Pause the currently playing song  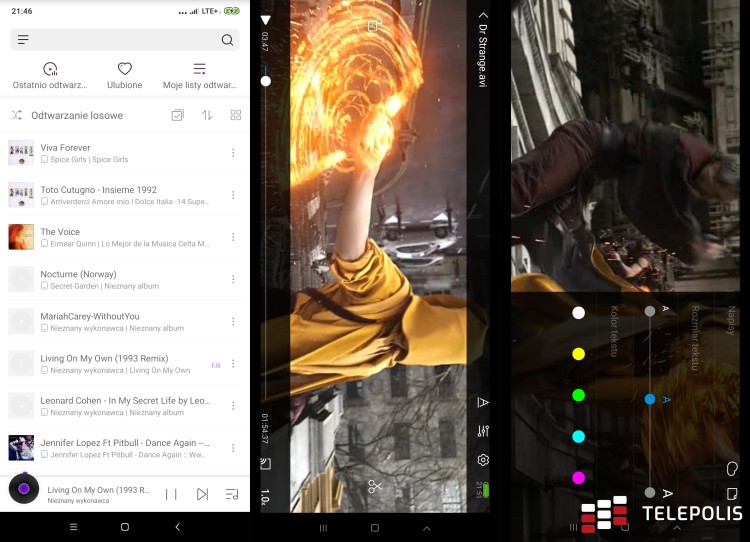[171, 494]
